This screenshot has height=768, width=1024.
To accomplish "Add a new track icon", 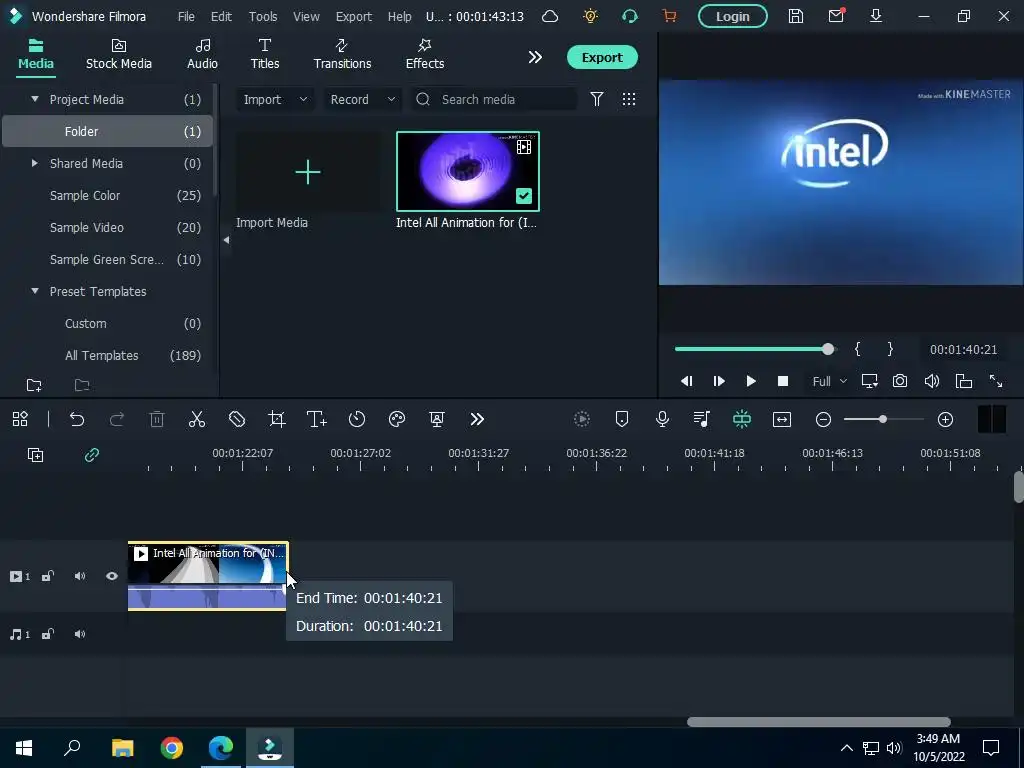I will [35, 455].
